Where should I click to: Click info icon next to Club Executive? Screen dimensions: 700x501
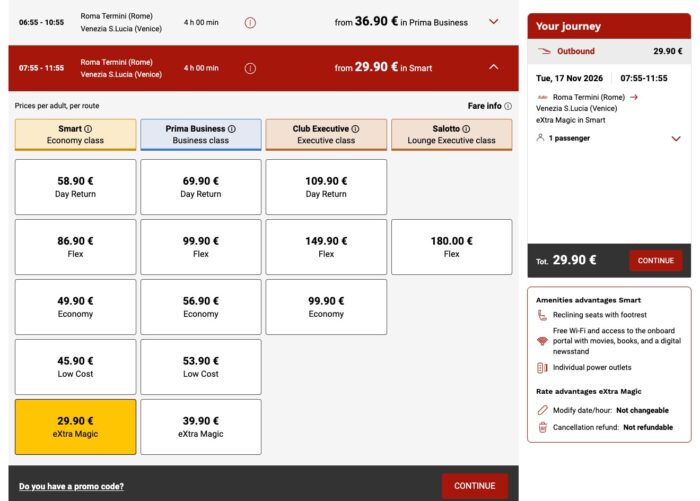click(x=355, y=129)
